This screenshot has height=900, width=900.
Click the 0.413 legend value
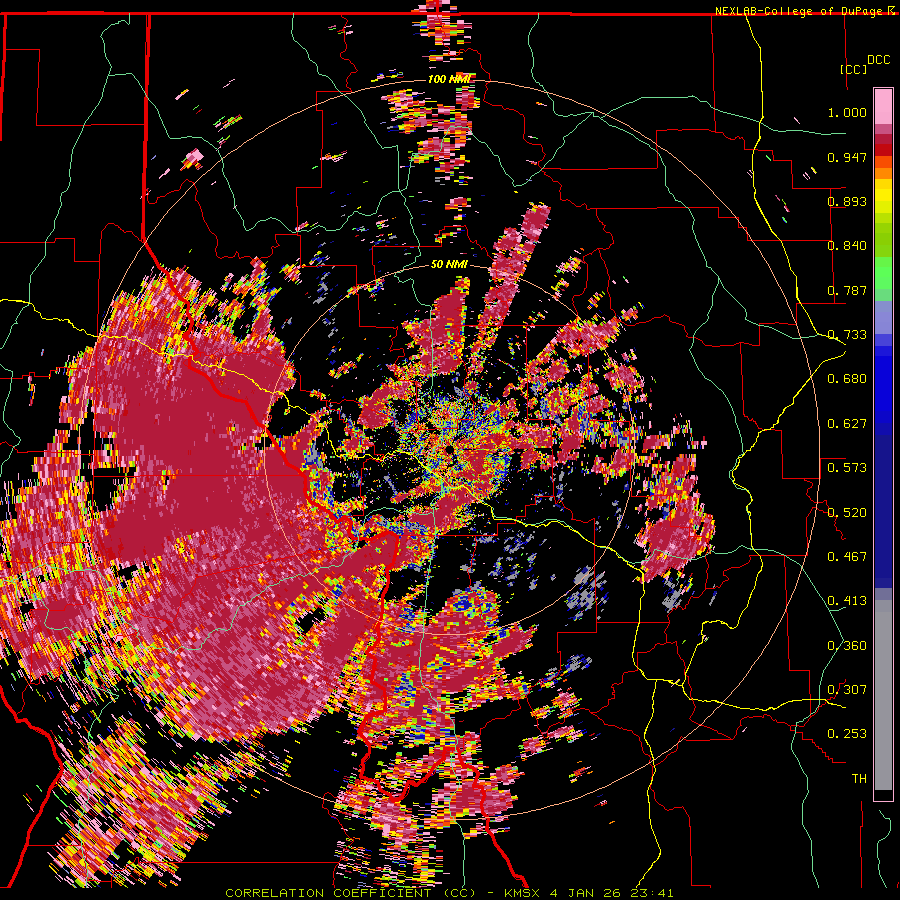847,601
